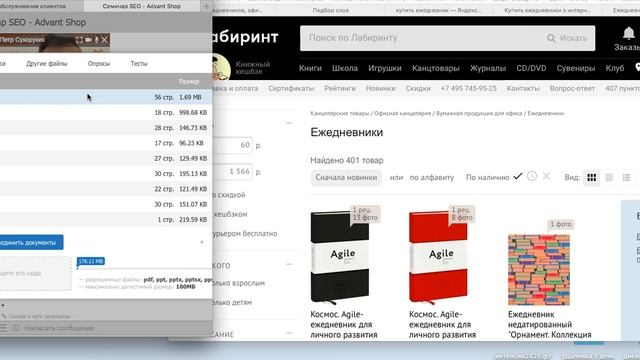Screen dimensions: 640x360
Task: Toggle the camera icon on presenter video
Action: (x=88, y=40)
